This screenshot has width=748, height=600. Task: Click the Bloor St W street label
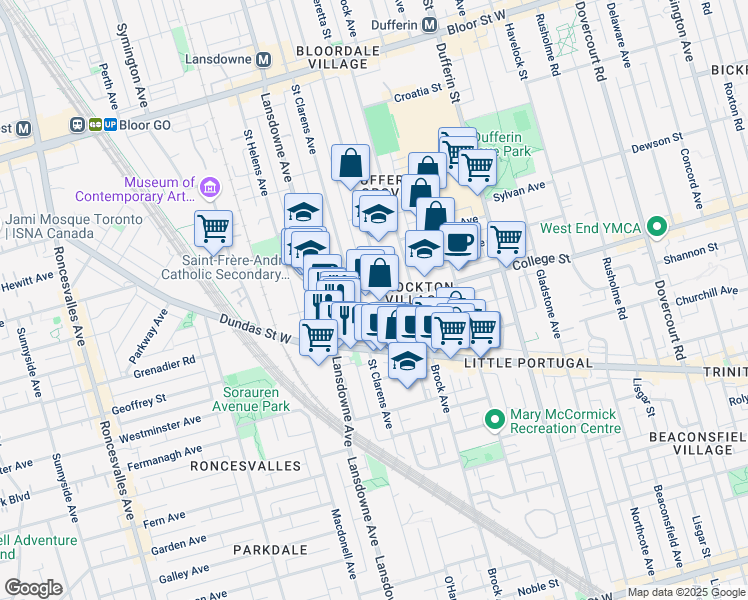tap(476, 22)
